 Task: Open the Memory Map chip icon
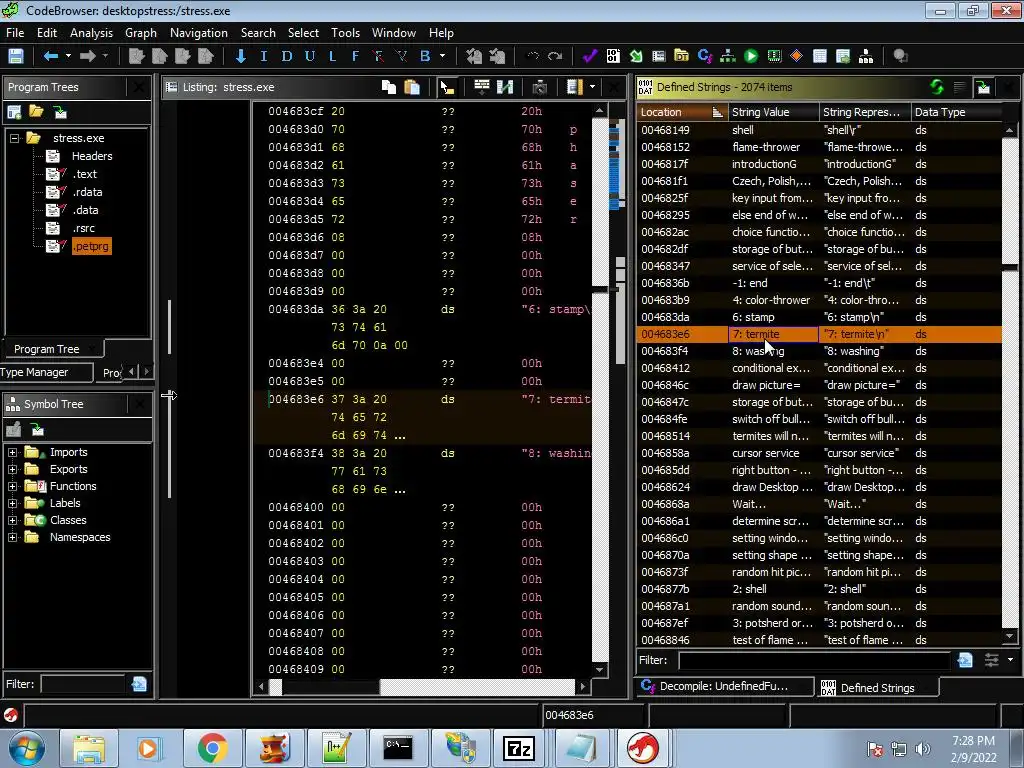[x=774, y=56]
